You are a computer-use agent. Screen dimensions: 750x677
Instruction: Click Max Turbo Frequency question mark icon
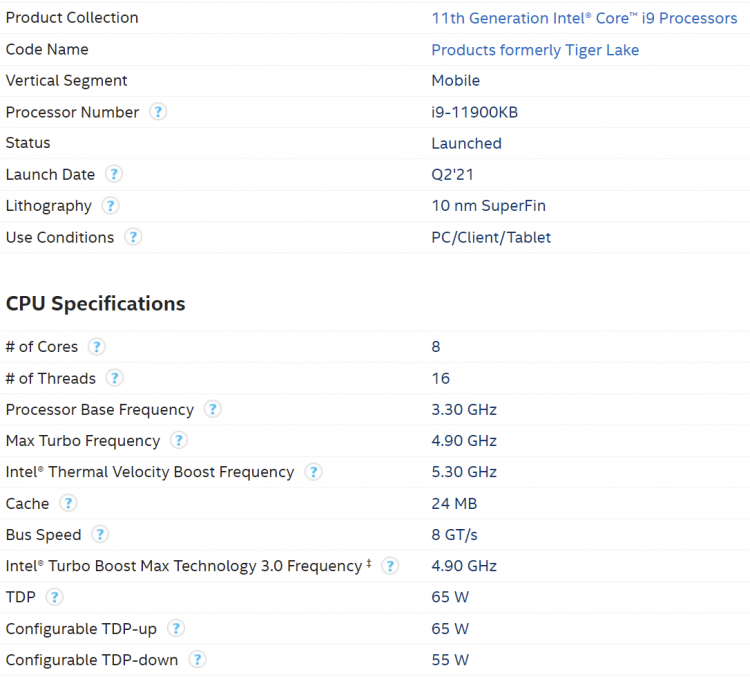(x=178, y=440)
